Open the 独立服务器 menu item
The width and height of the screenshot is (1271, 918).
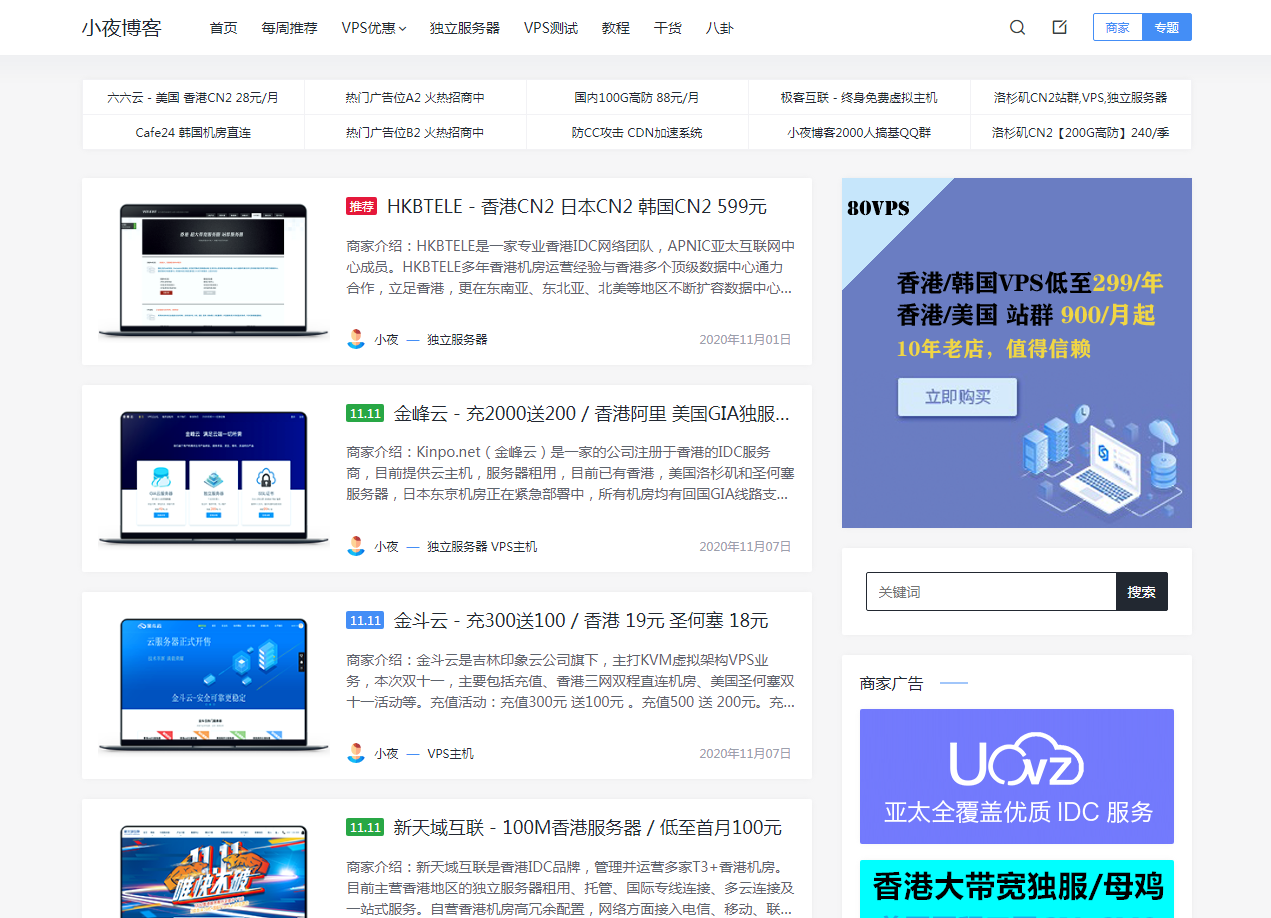click(465, 28)
